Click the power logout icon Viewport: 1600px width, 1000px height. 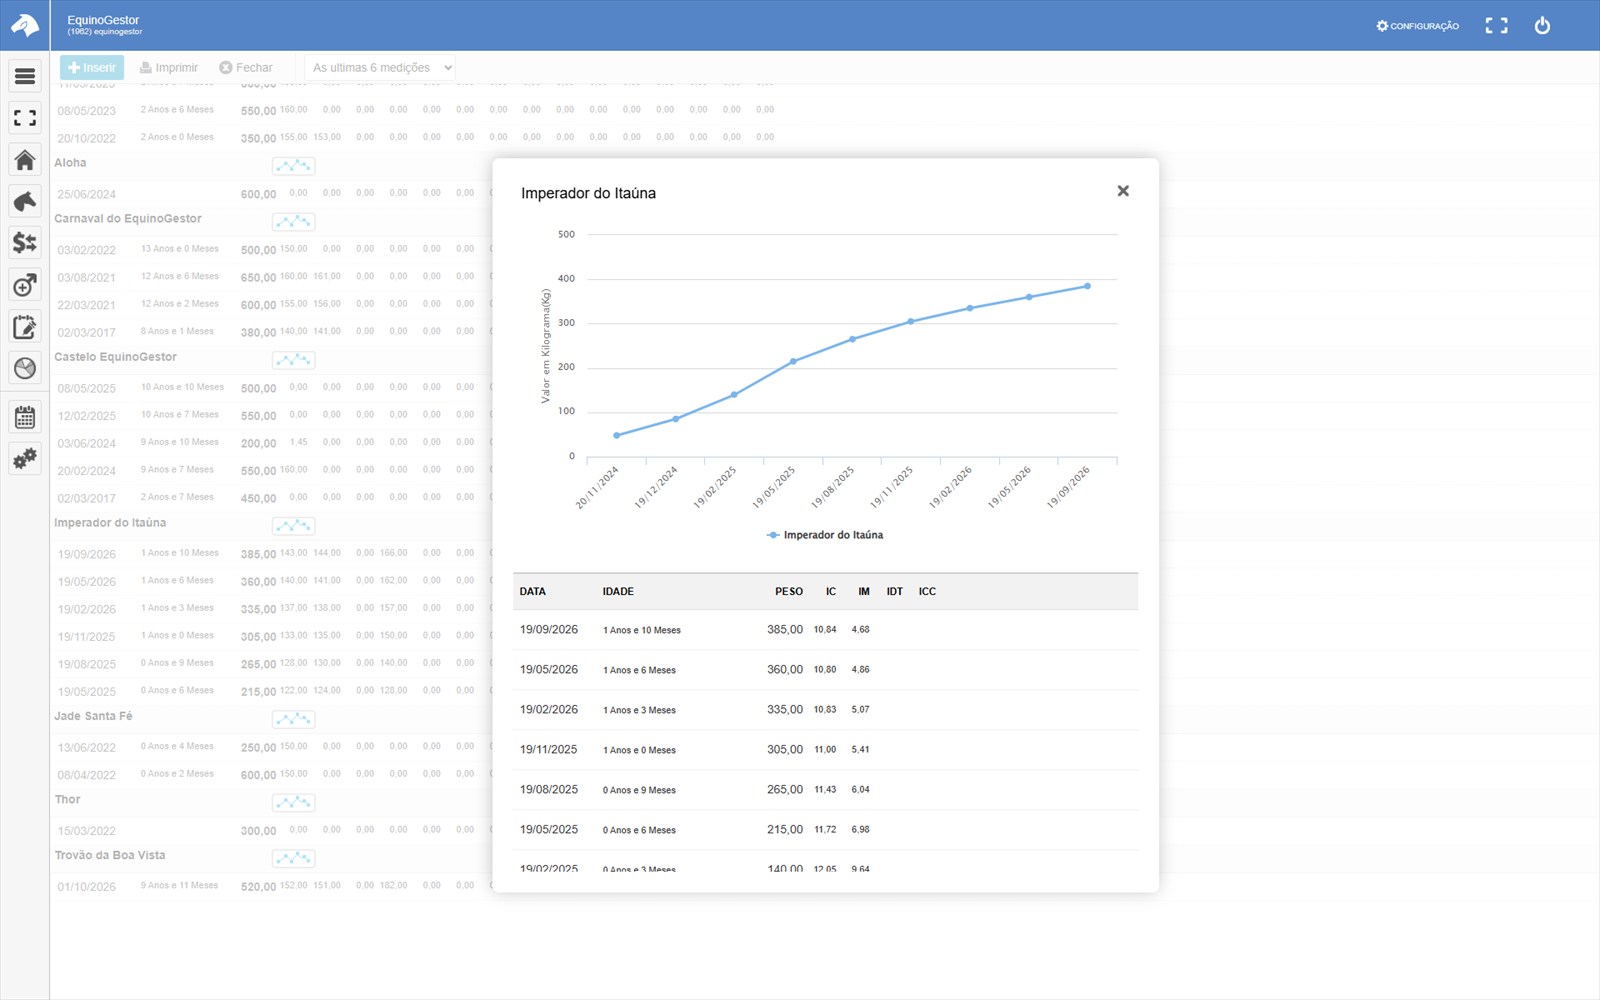(1542, 26)
